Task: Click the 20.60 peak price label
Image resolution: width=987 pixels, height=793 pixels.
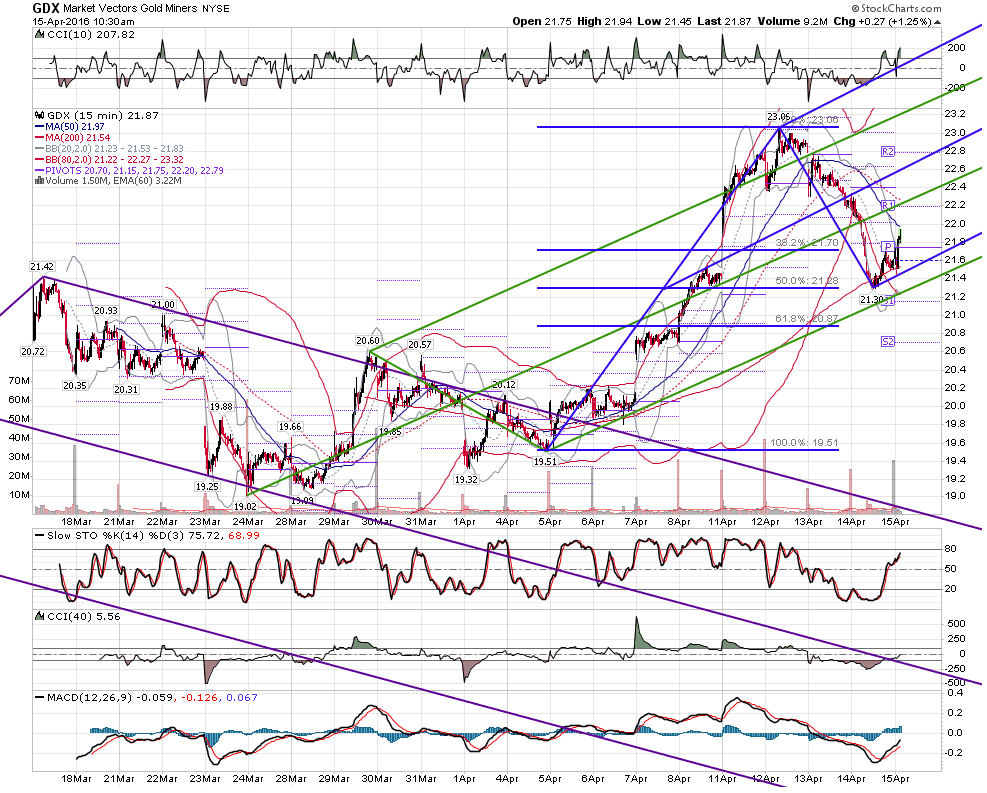Action: click(x=368, y=341)
